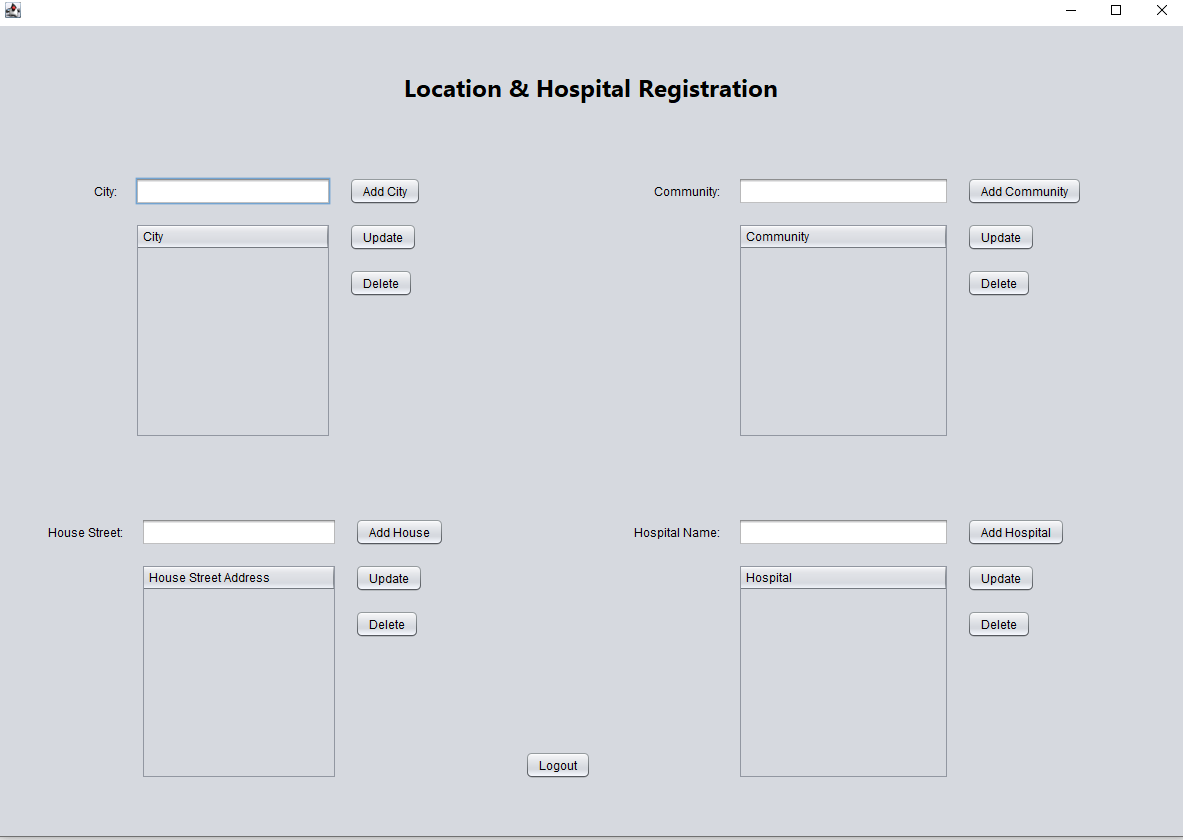The height and width of the screenshot is (840, 1183).
Task: Click Update button beside Community list
Action: tap(1000, 237)
